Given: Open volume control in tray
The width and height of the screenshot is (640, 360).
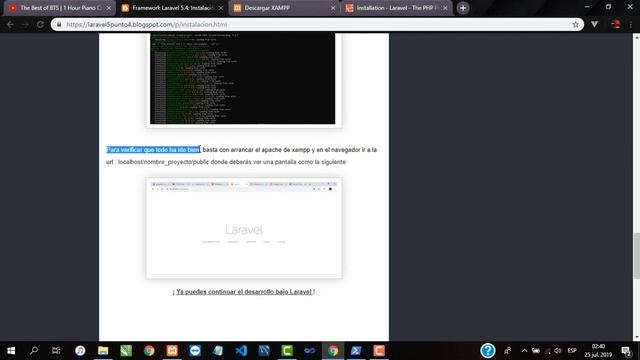Looking at the screenshot, I should [558, 351].
